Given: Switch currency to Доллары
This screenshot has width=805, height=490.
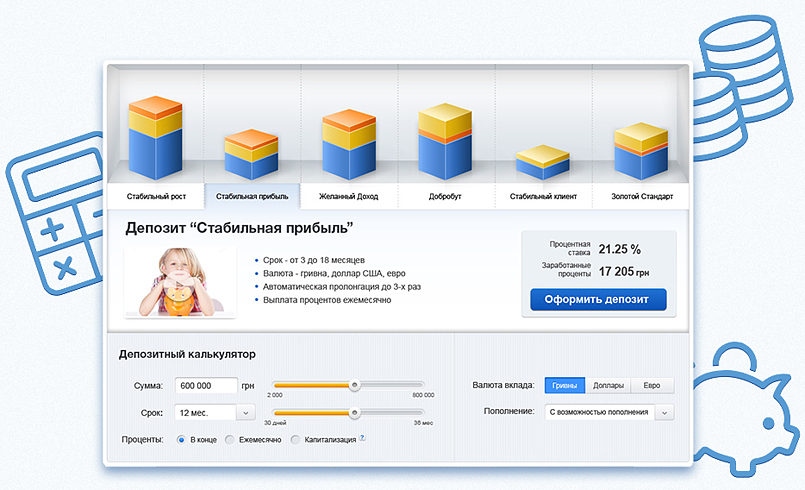Looking at the screenshot, I should [608, 385].
